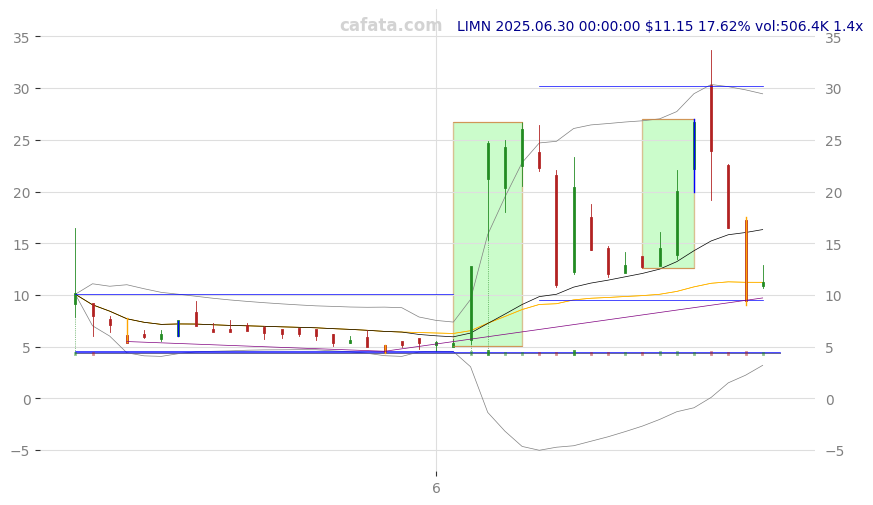Click the blue horizontal resistance line at 30
Image resolution: width=873 pixels, height=505 pixels.
coord(651,86)
